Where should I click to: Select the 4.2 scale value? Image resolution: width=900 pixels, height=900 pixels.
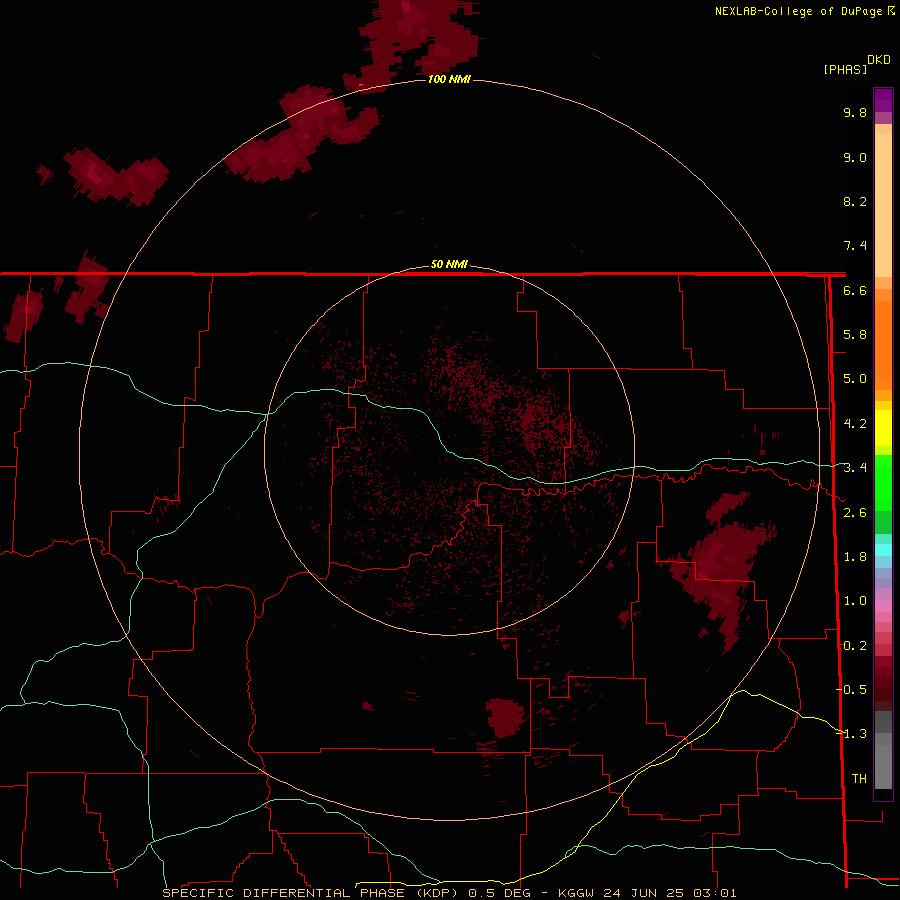pyautogui.click(x=855, y=424)
